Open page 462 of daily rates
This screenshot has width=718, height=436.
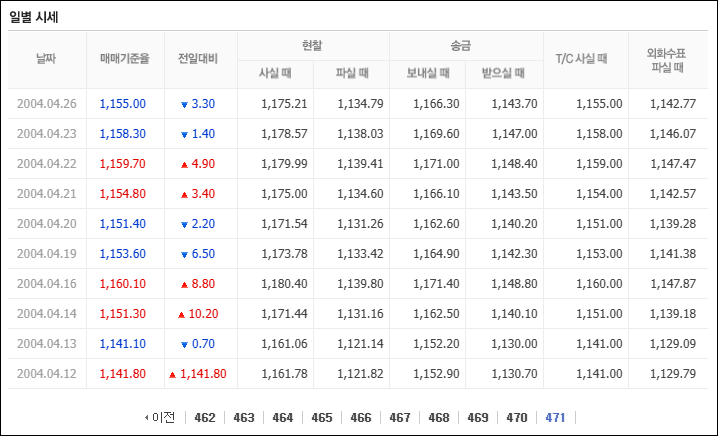205,418
